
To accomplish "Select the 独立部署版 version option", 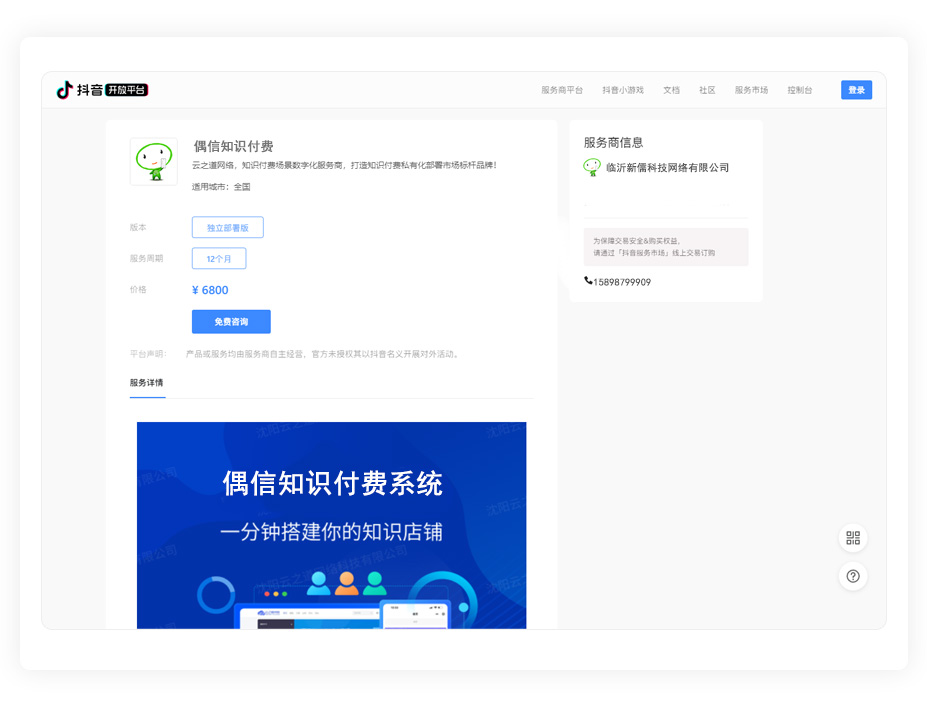I will (x=227, y=228).
